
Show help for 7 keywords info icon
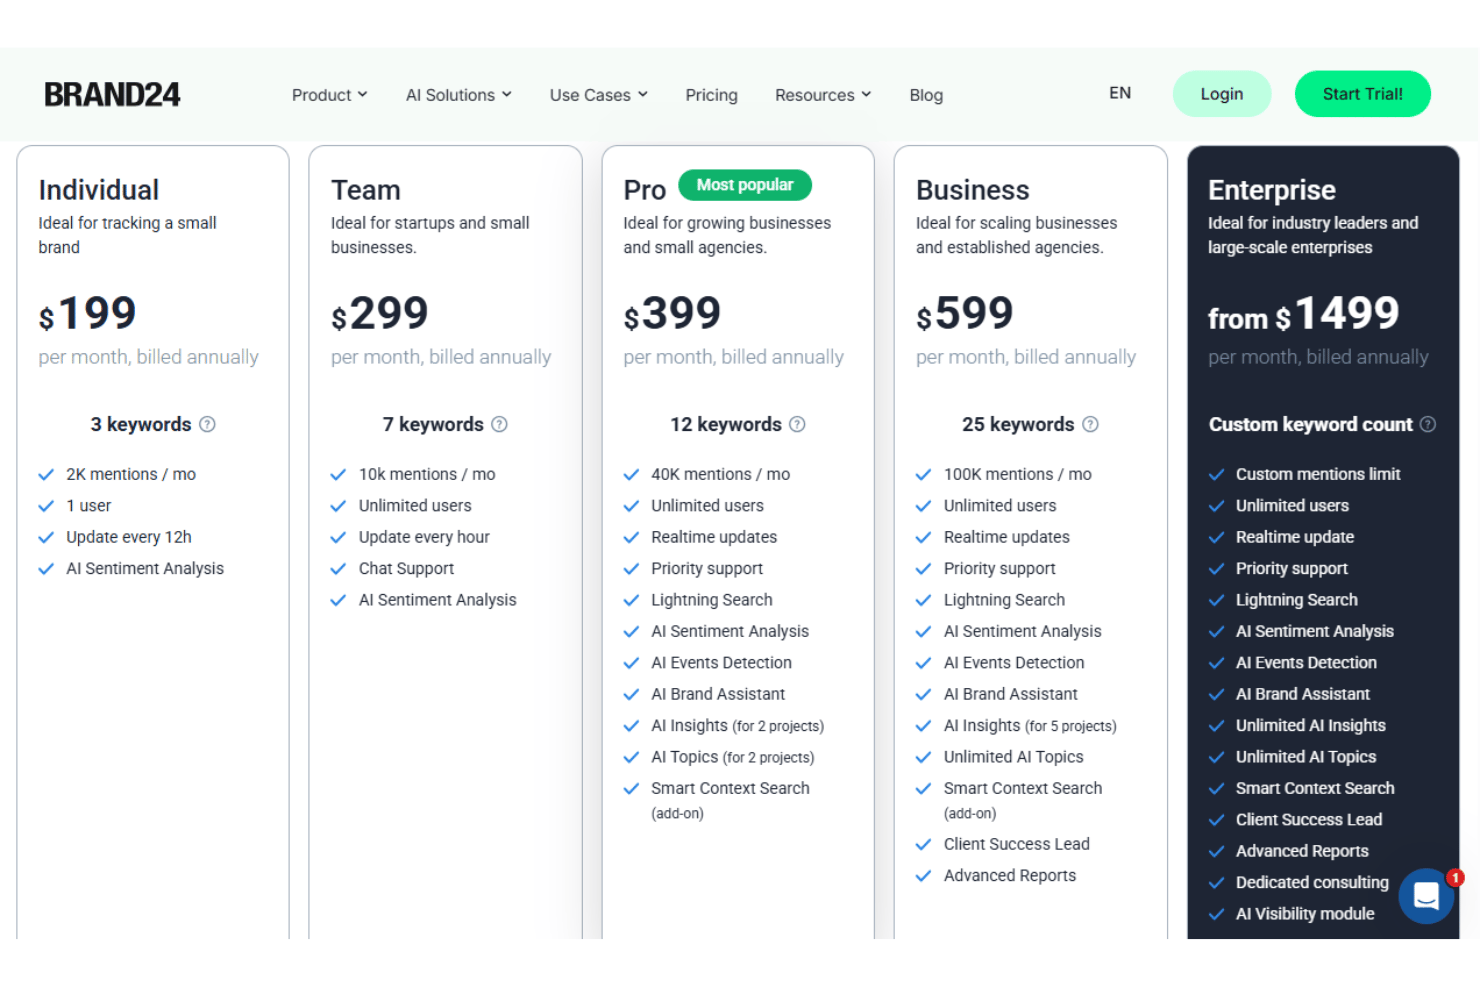click(500, 424)
